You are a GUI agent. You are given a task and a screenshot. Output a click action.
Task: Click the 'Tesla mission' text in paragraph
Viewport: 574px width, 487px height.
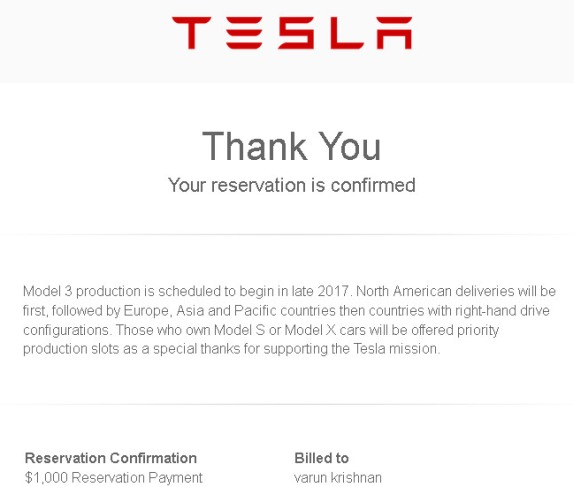tap(396, 349)
